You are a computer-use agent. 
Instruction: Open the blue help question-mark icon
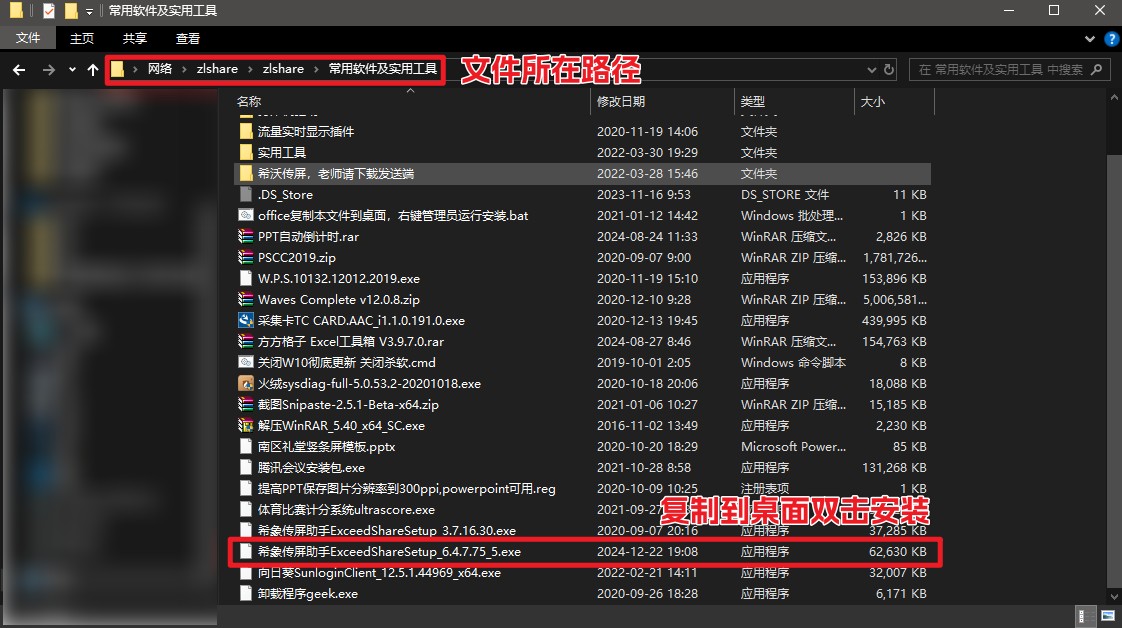(1112, 39)
